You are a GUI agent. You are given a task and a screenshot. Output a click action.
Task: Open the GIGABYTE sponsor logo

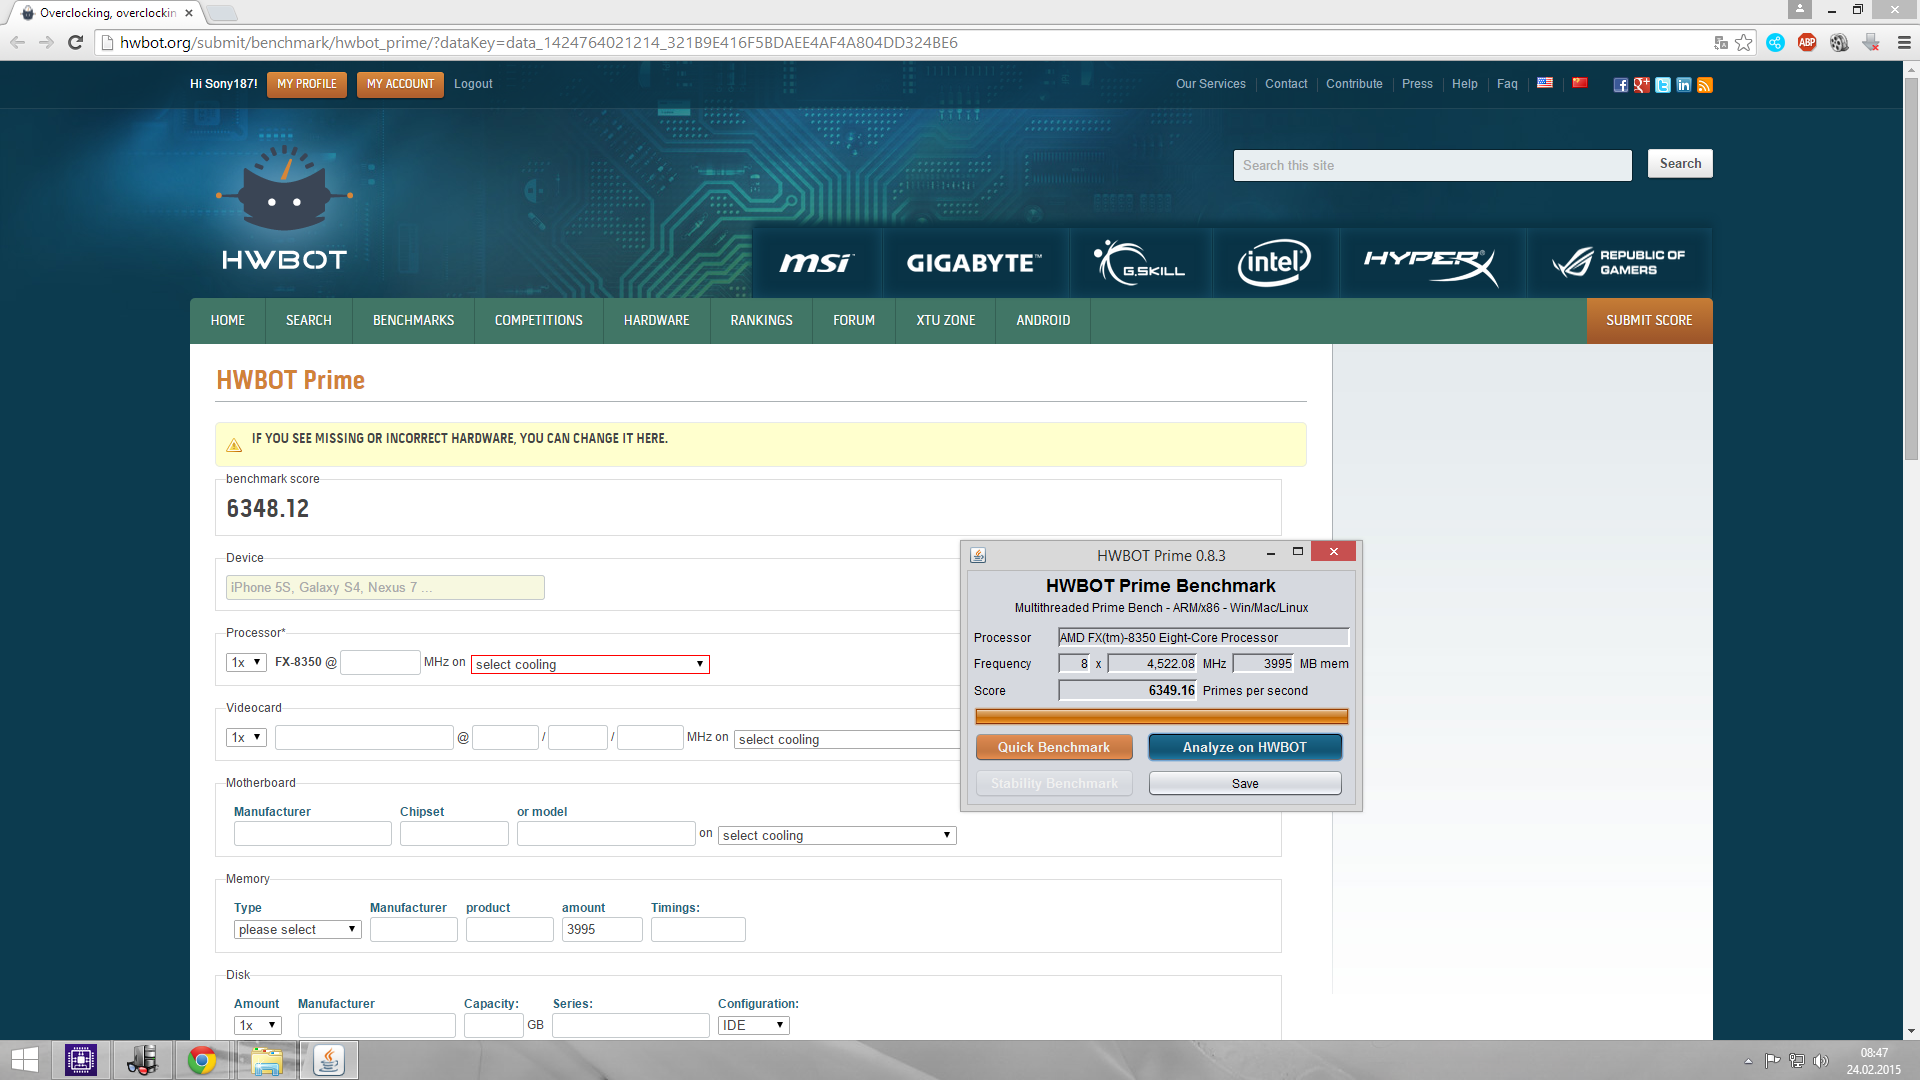click(x=974, y=263)
